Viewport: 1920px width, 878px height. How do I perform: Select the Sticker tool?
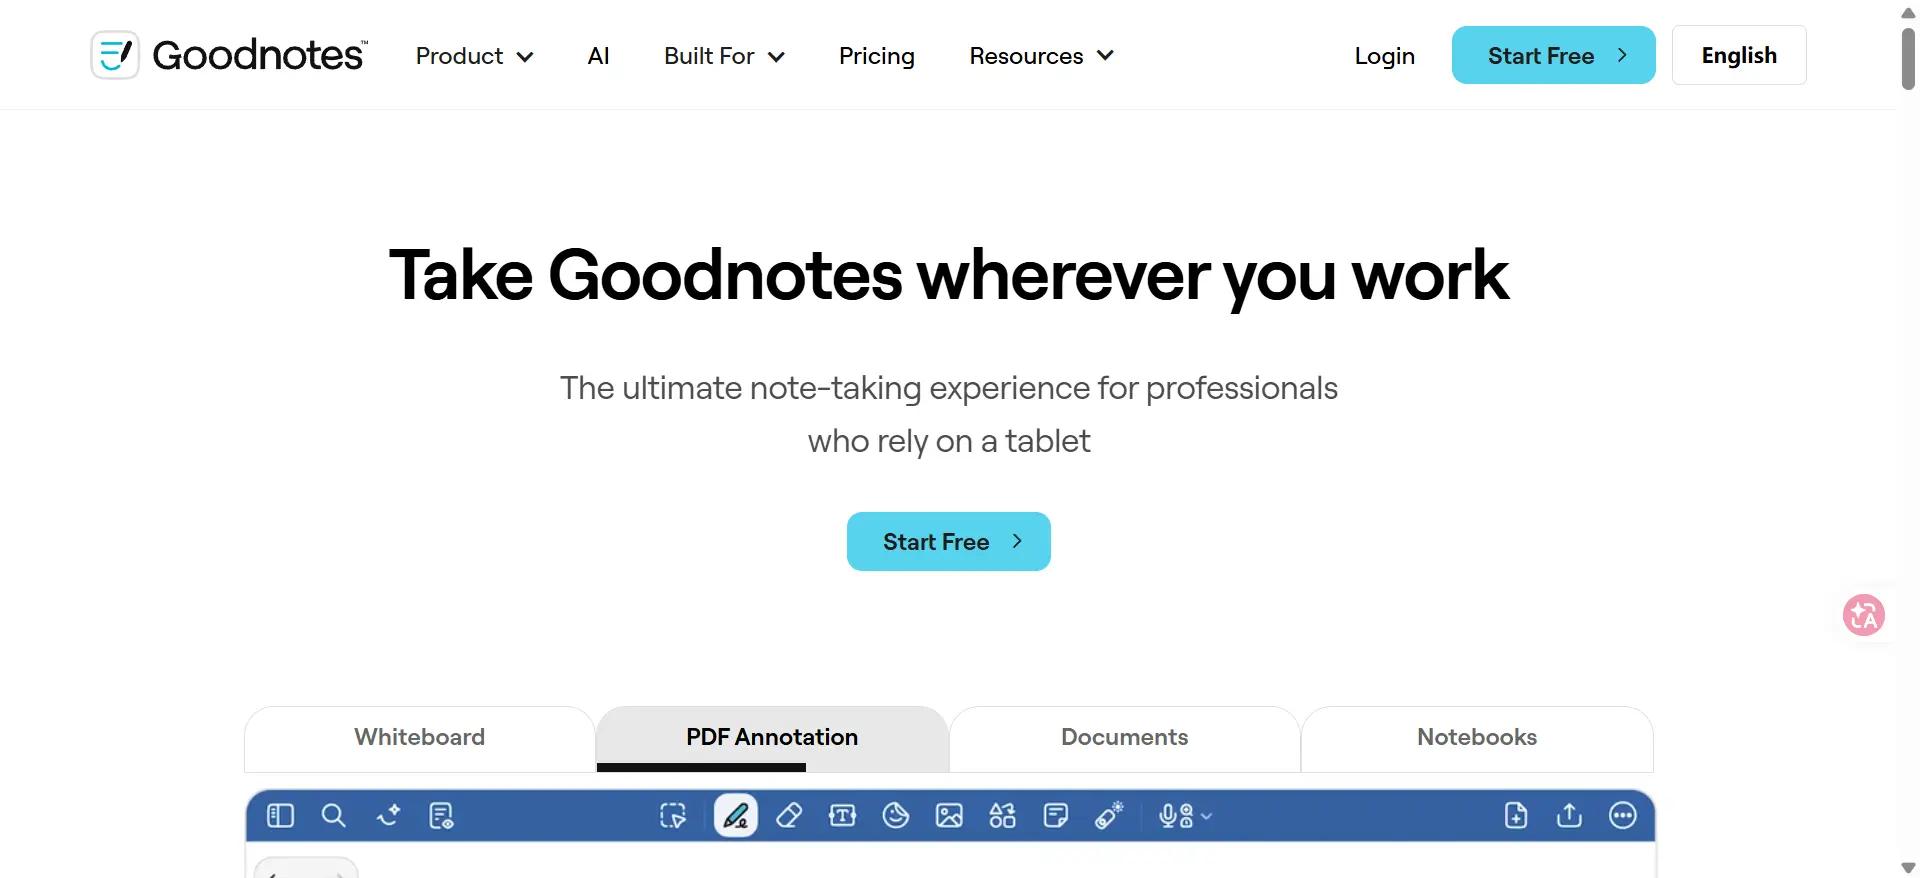point(896,816)
